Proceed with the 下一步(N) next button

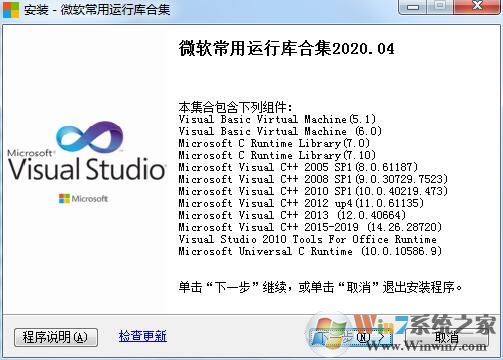351,337
